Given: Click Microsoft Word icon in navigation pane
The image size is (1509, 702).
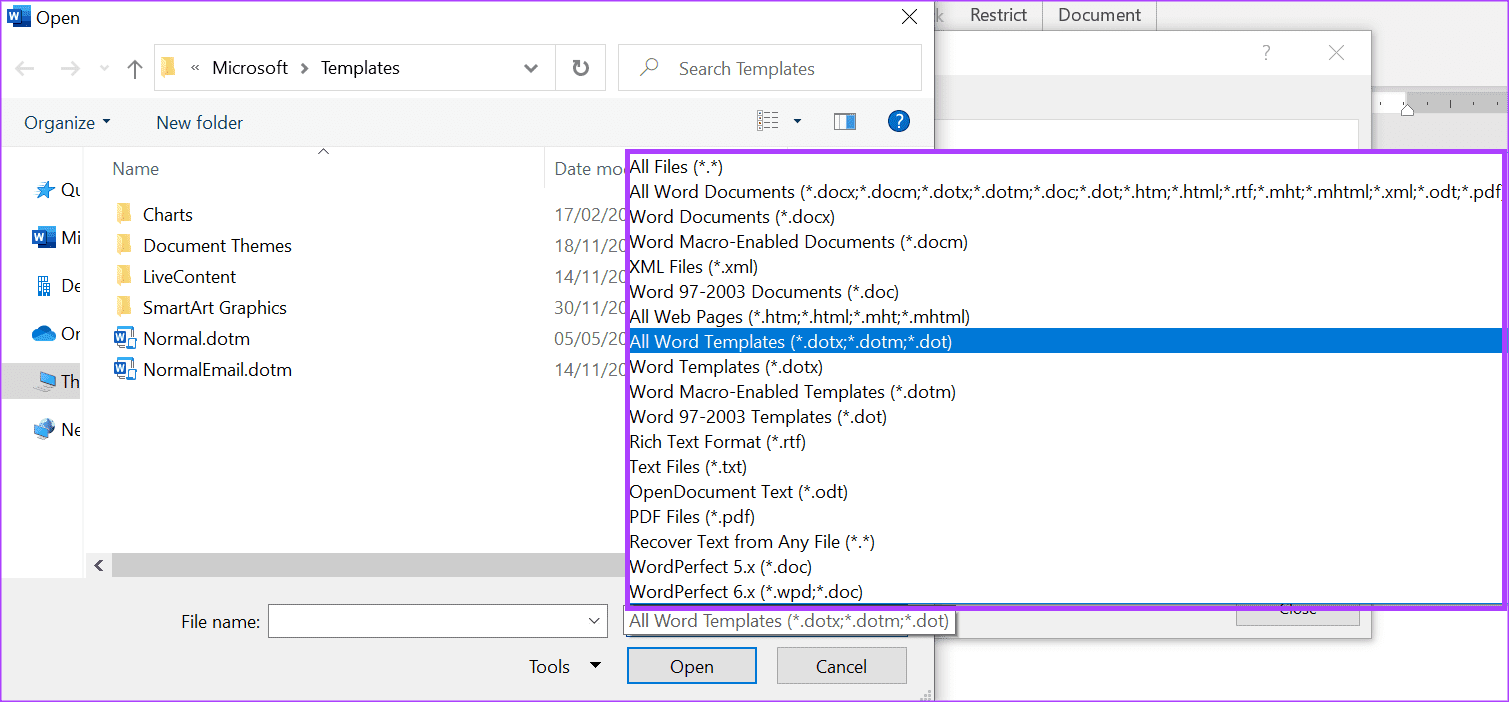Looking at the screenshot, I should click(44, 237).
